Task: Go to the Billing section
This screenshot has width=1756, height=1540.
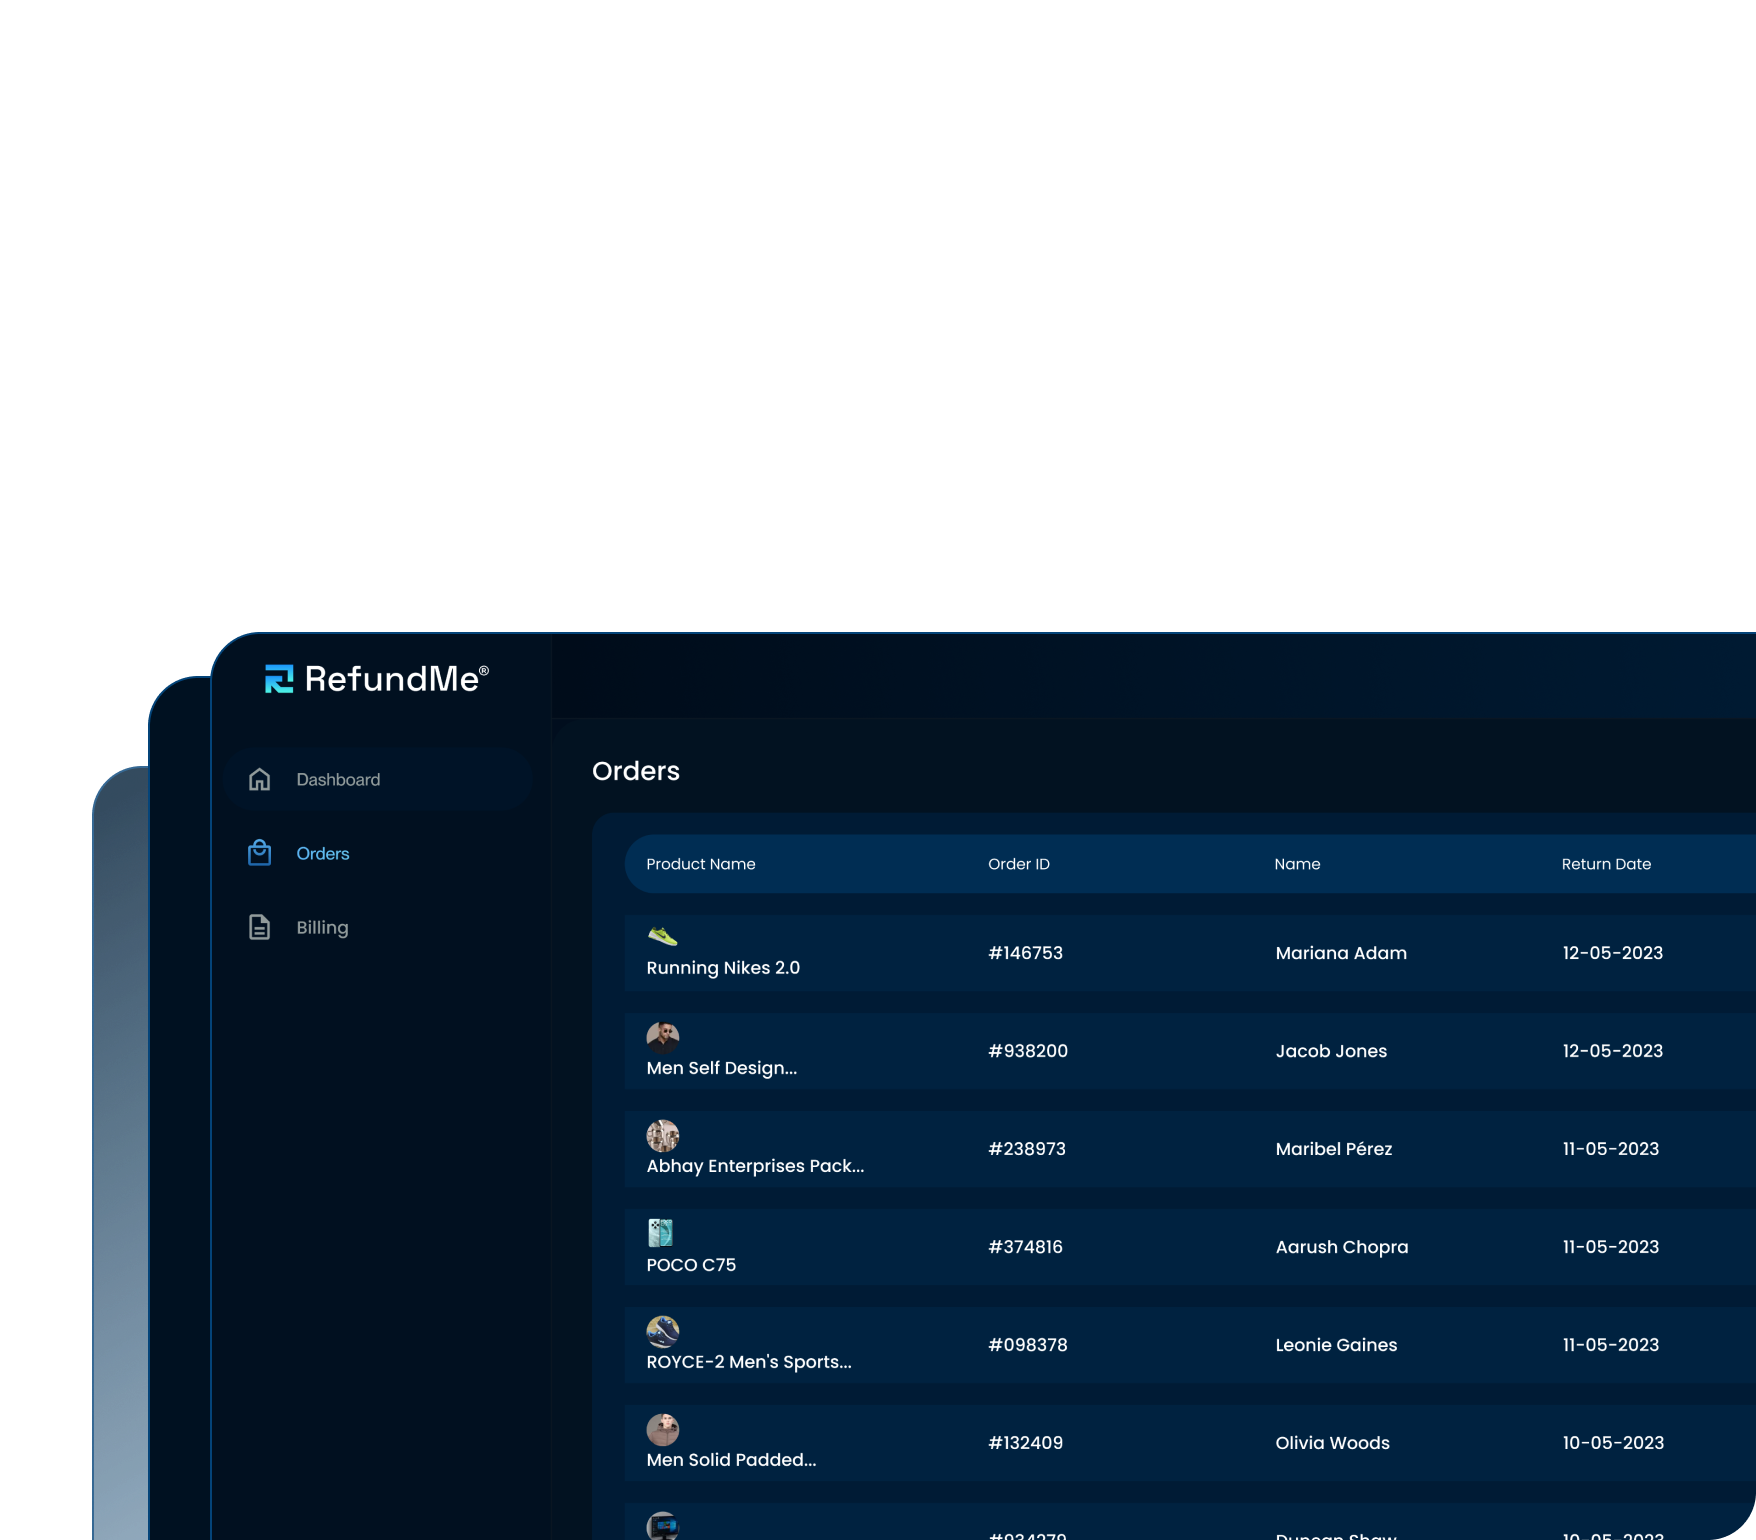Action: pyautogui.click(x=322, y=927)
